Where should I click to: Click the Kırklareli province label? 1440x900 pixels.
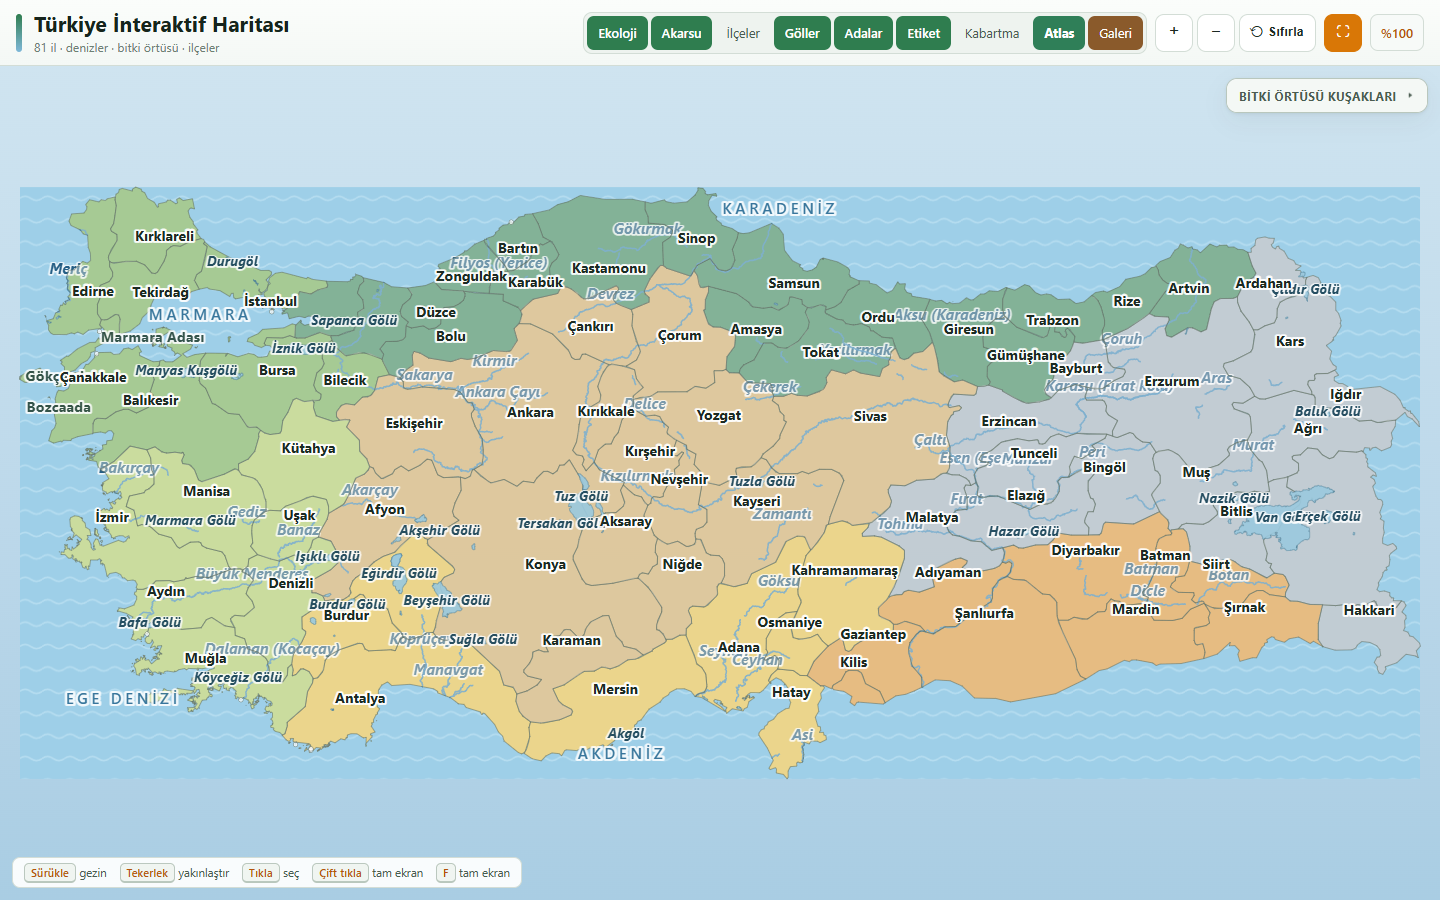(165, 236)
